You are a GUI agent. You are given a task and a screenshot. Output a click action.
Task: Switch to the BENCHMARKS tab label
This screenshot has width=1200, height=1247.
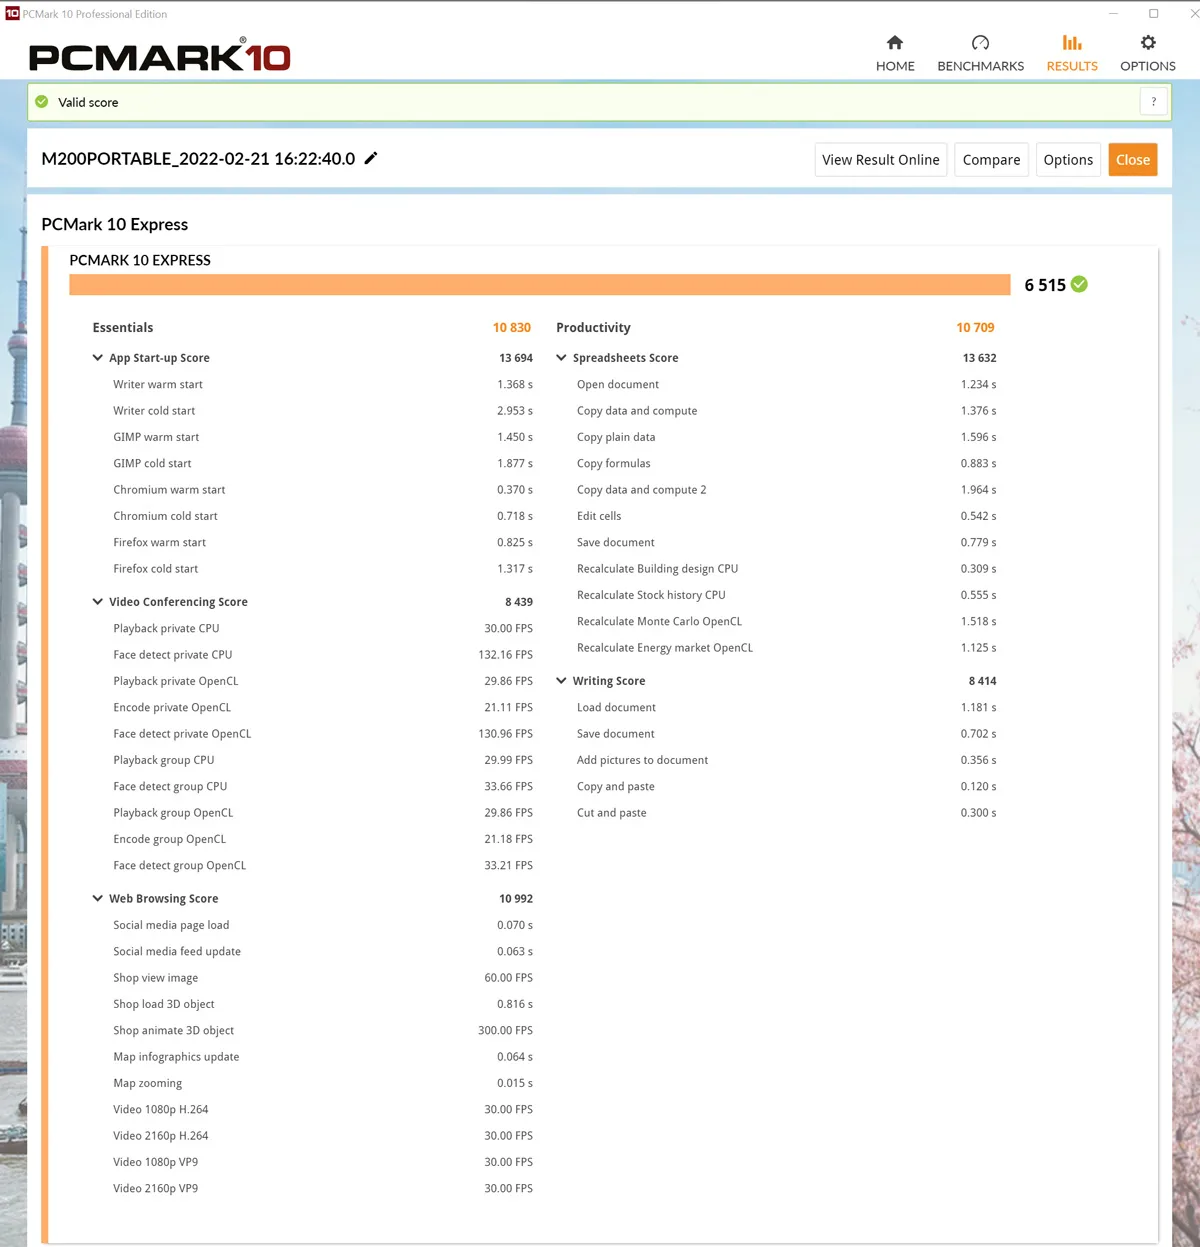pyautogui.click(x=980, y=66)
